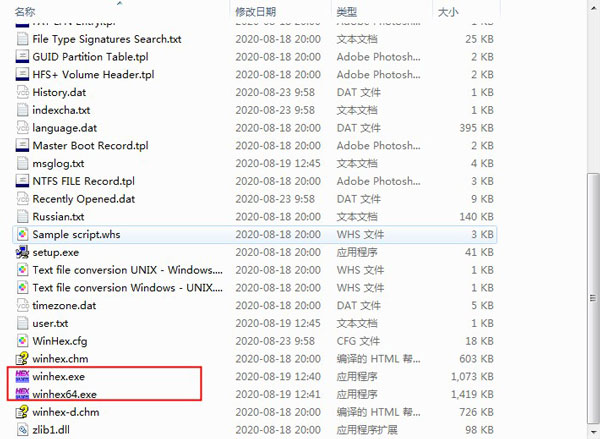
Task: Select file name setup.exe
Action: (55, 252)
